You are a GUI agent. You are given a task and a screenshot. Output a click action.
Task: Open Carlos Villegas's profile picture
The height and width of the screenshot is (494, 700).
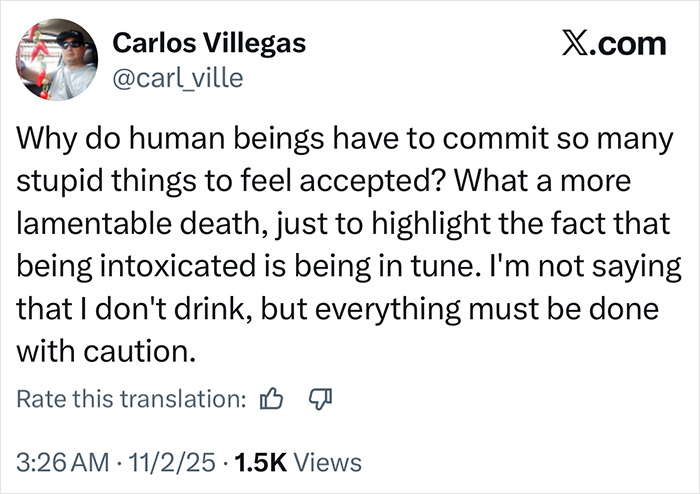(57, 60)
